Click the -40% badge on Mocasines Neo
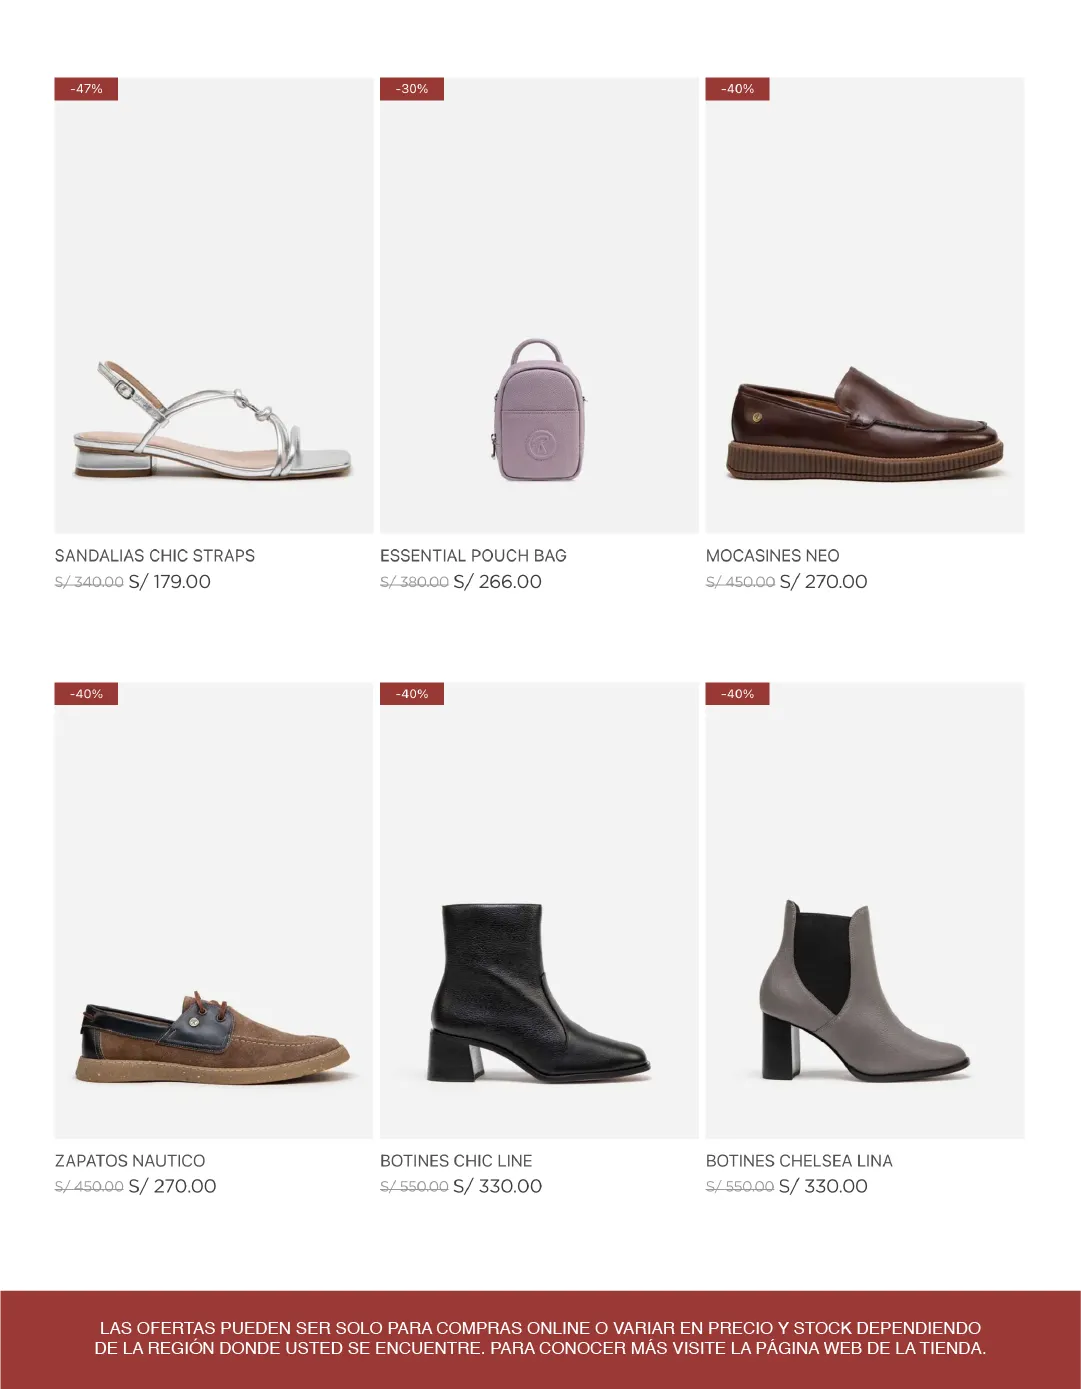 [x=738, y=89]
